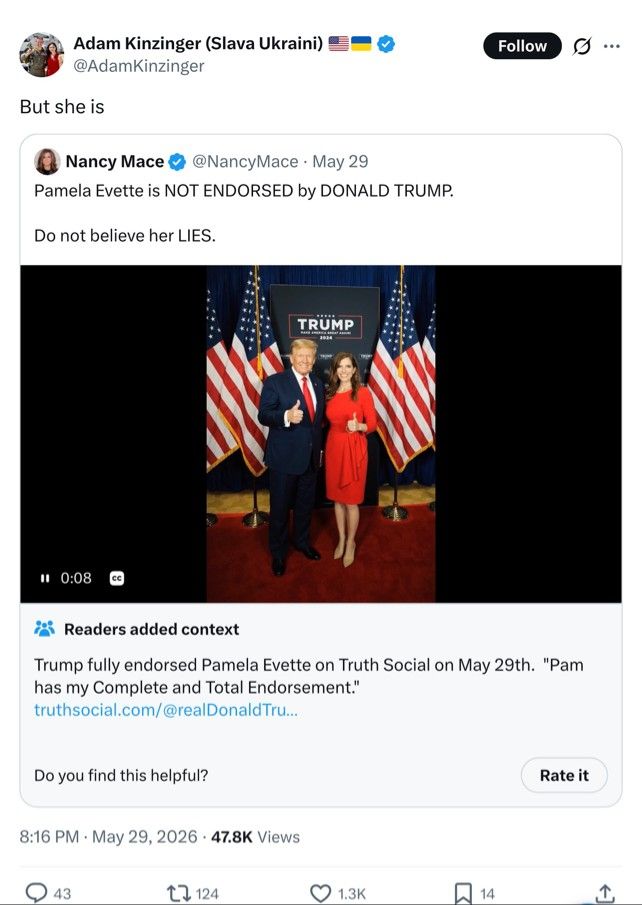
Task: Pause the video playback
Action: point(44,578)
